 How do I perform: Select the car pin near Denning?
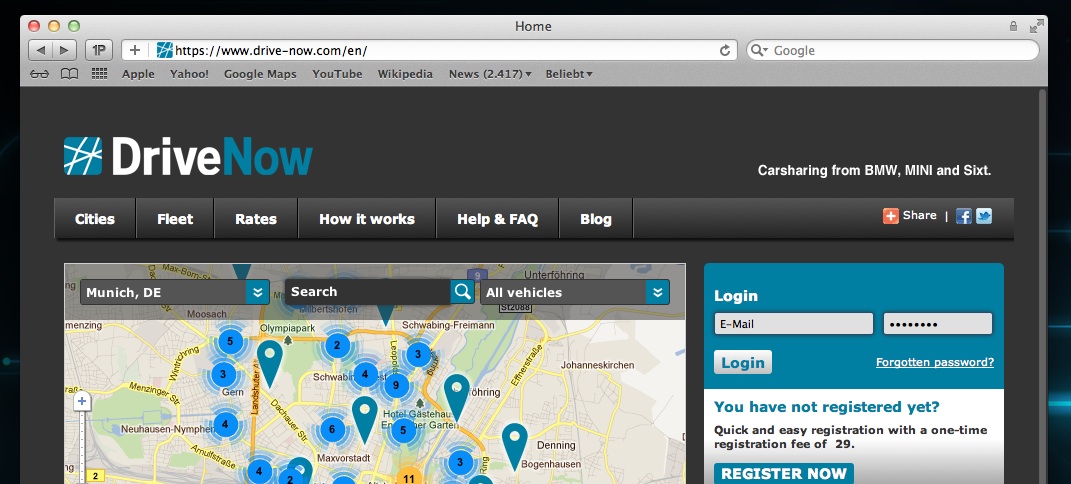[x=515, y=446]
